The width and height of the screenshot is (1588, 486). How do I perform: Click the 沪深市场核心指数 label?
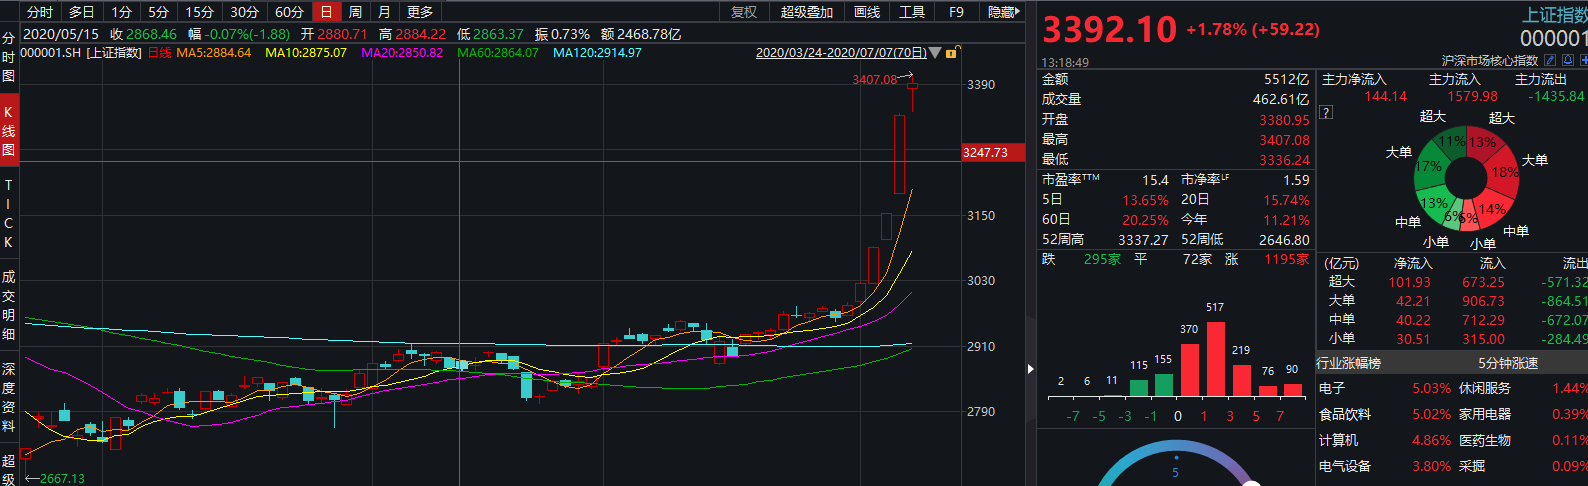pos(1490,61)
